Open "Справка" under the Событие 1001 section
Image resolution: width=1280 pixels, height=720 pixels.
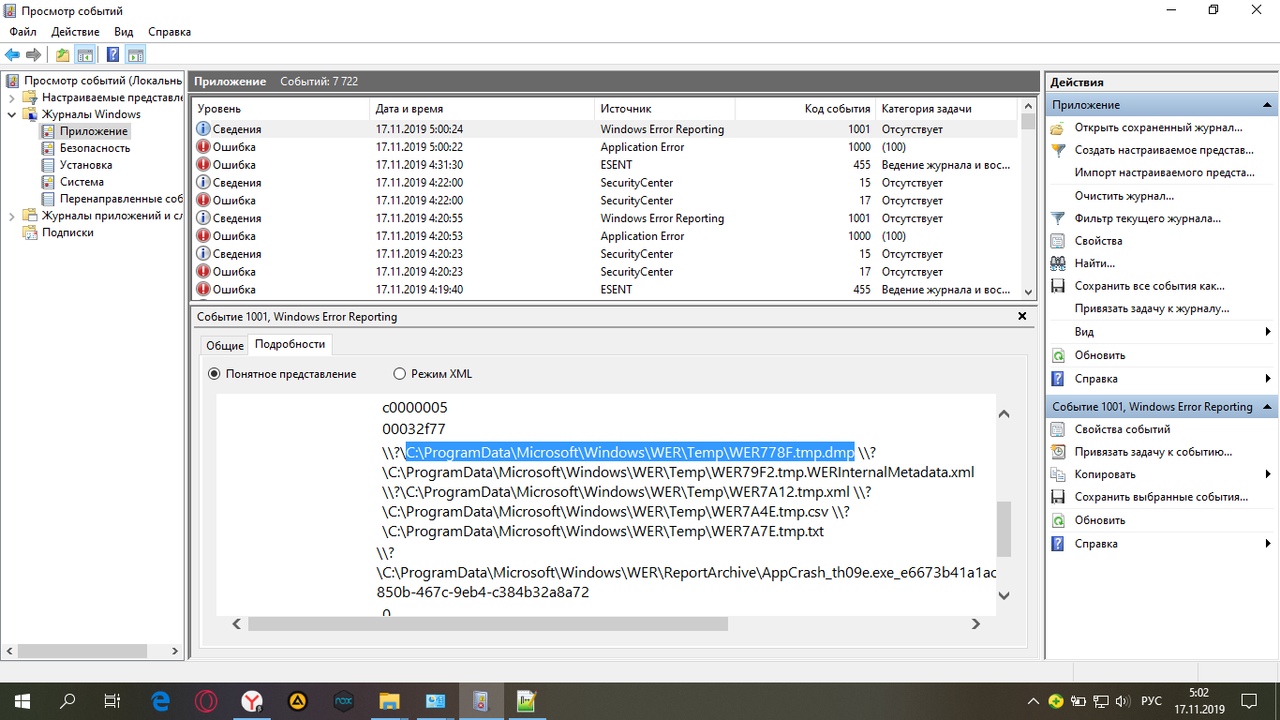point(1096,544)
